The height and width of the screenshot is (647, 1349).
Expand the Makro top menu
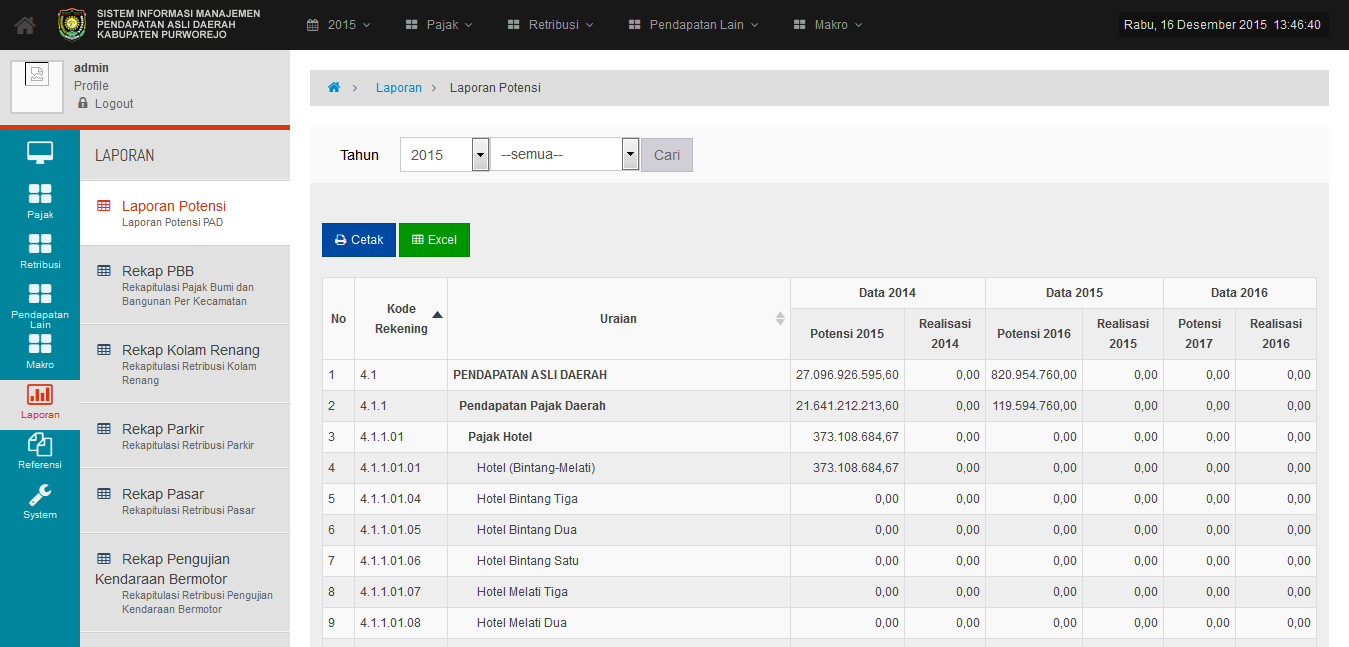[x=827, y=25]
